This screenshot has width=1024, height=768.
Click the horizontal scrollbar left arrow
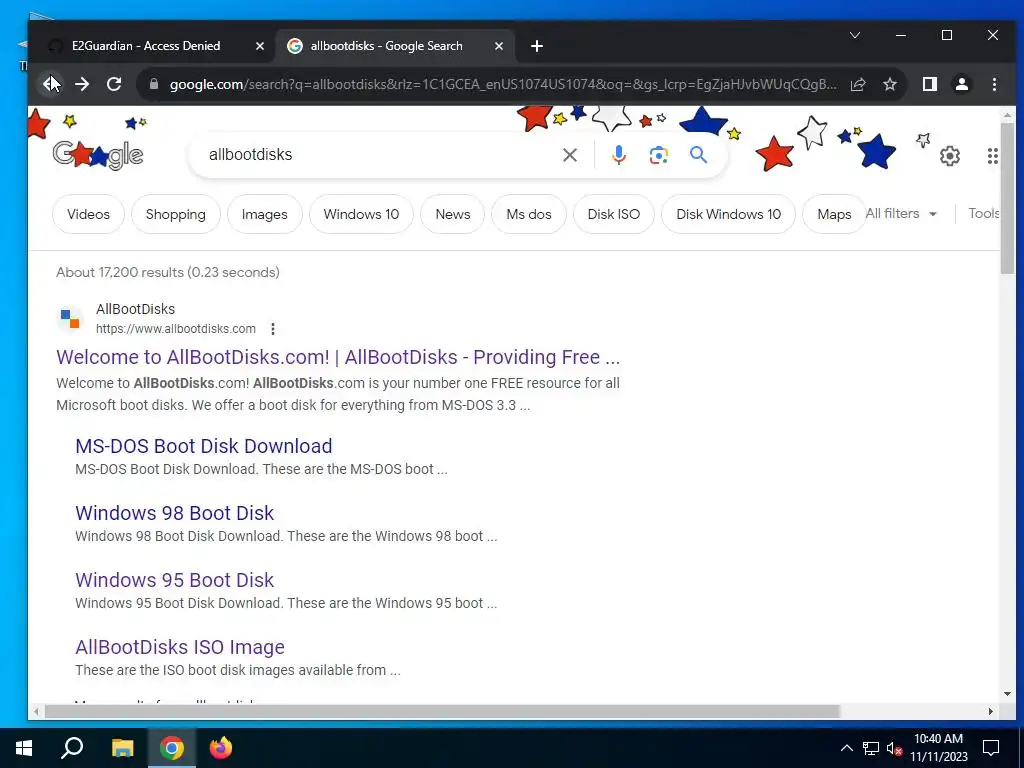37,711
